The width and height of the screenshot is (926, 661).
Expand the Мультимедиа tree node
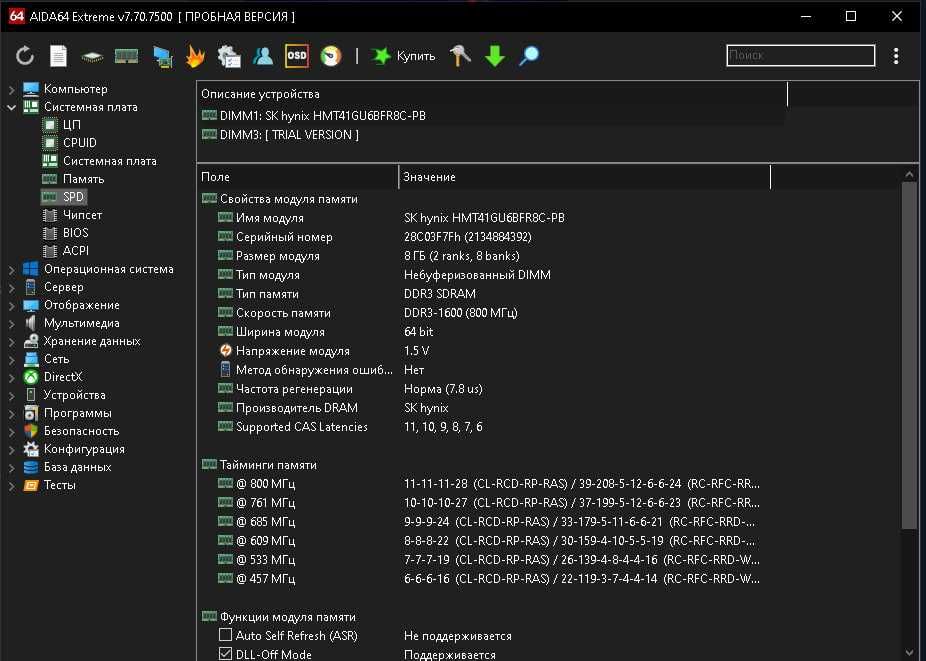11,324
